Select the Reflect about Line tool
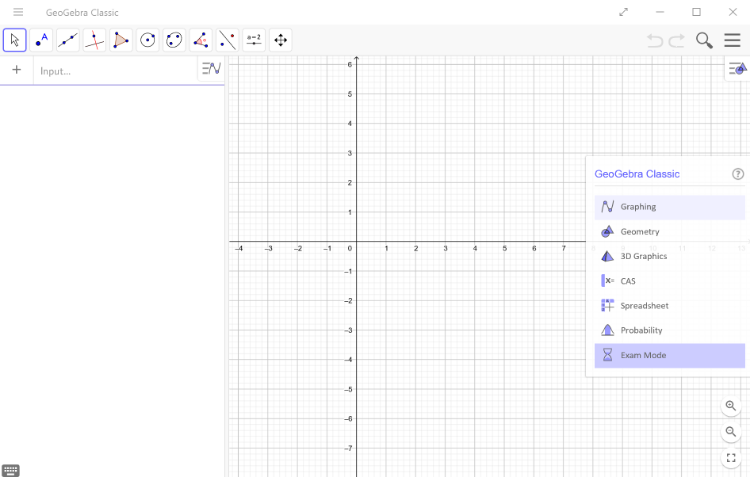Image resolution: width=750 pixels, height=477 pixels. click(x=227, y=40)
